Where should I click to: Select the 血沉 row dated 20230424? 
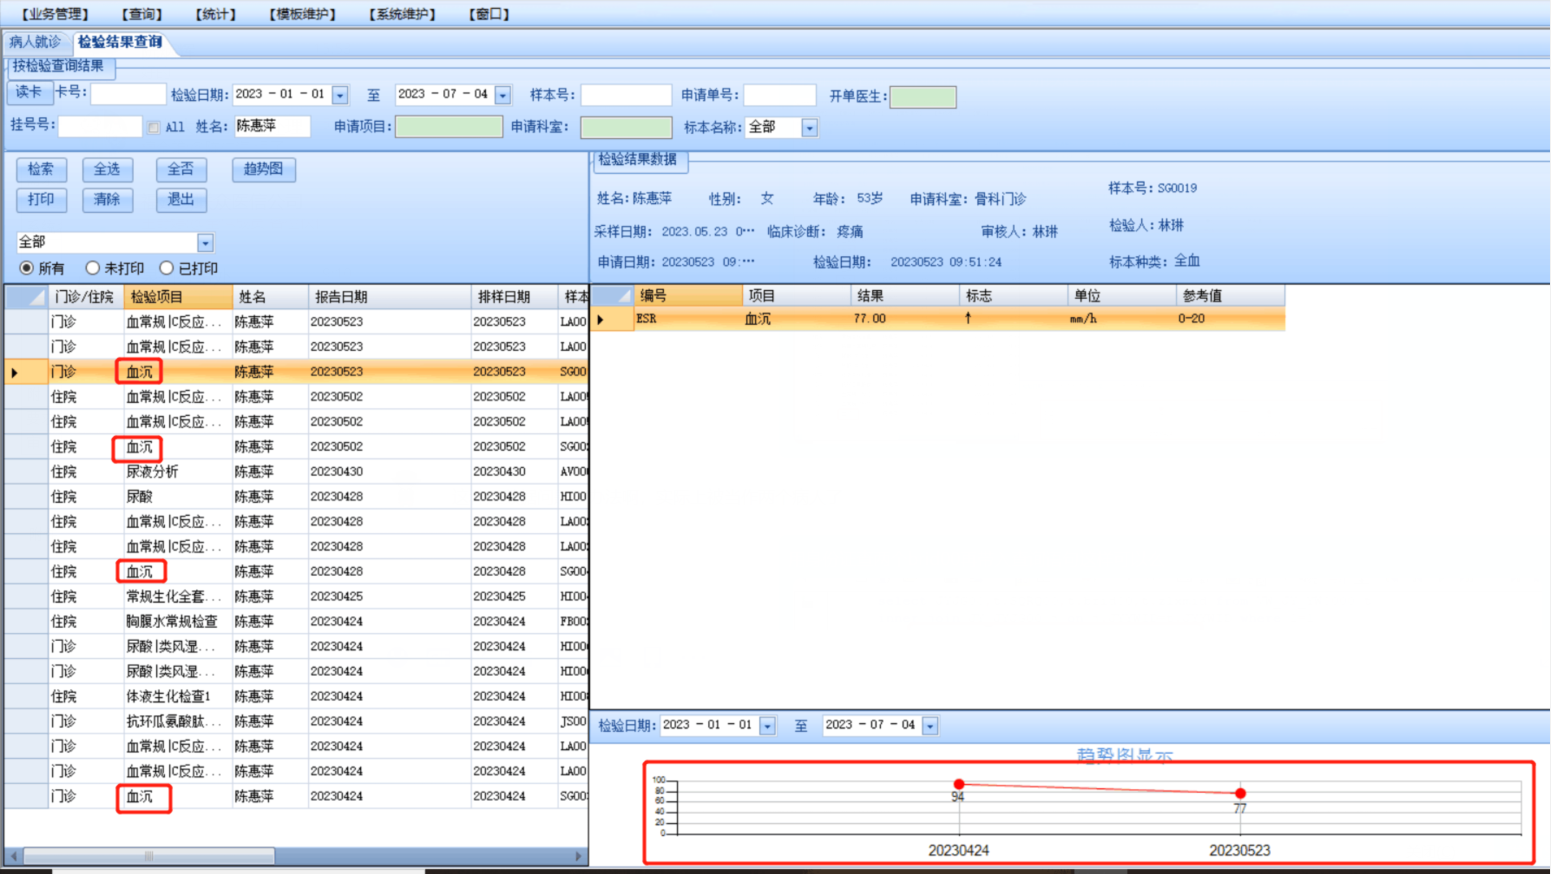[296, 797]
